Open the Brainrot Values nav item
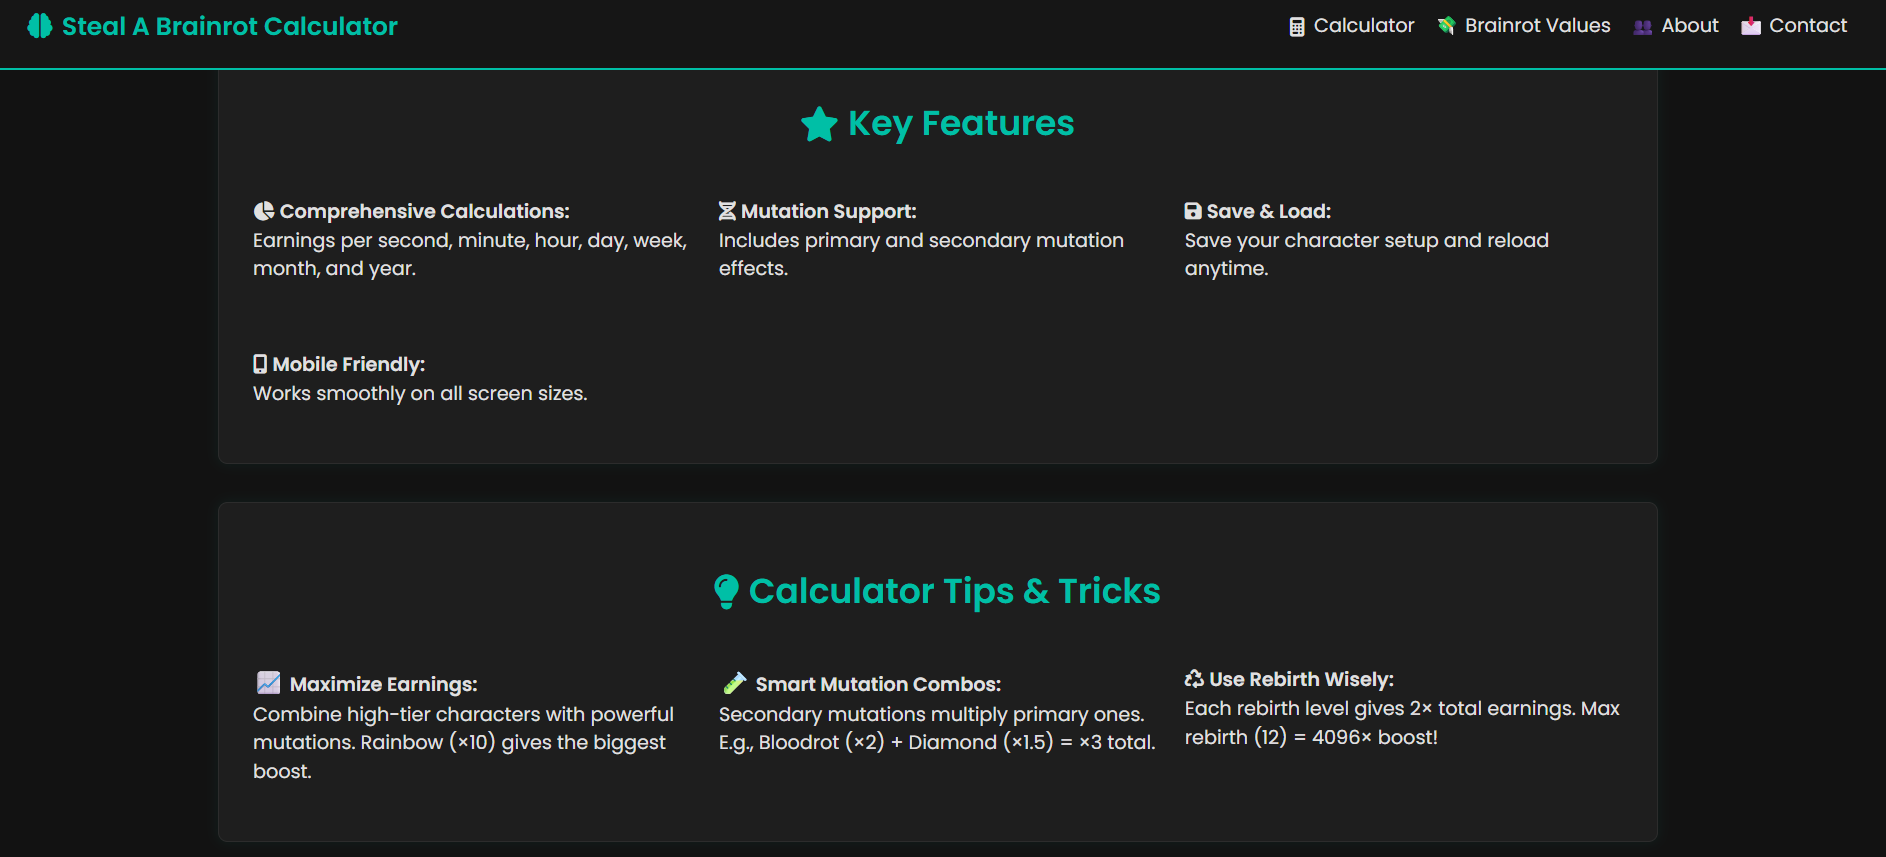Screen dimensions: 1886x857 point(1524,26)
